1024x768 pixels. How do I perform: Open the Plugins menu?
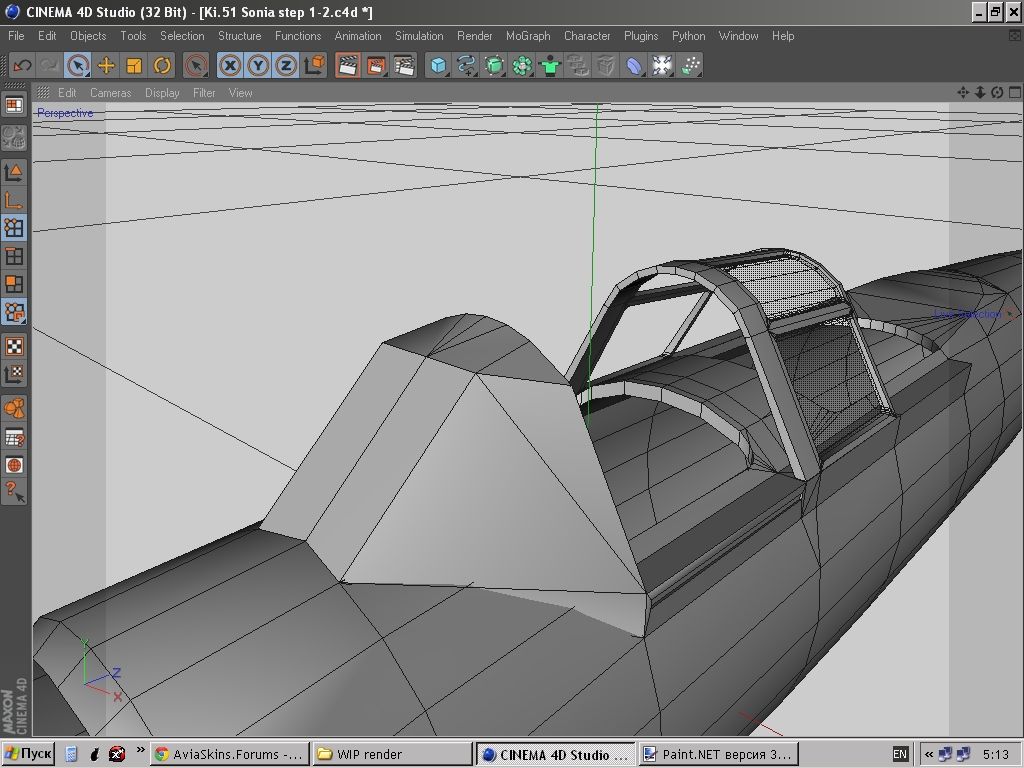[641, 36]
